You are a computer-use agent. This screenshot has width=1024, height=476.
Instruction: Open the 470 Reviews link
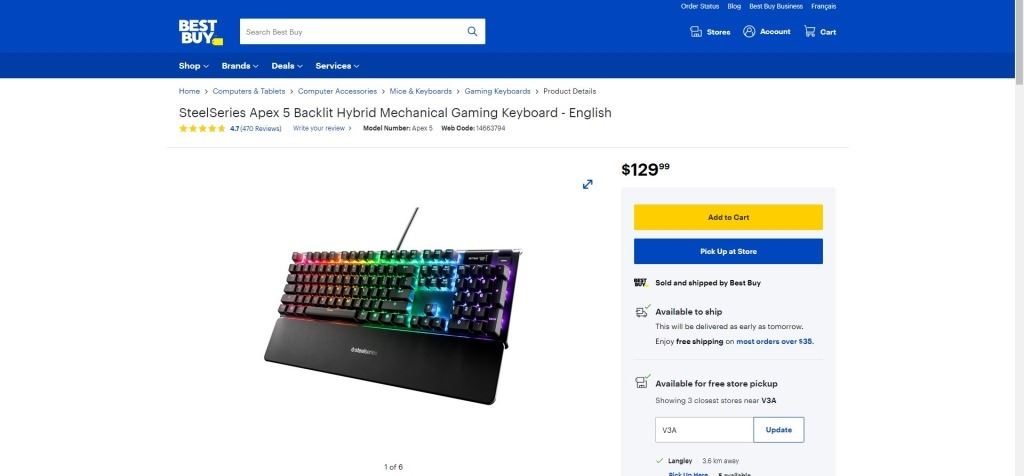click(x=261, y=129)
